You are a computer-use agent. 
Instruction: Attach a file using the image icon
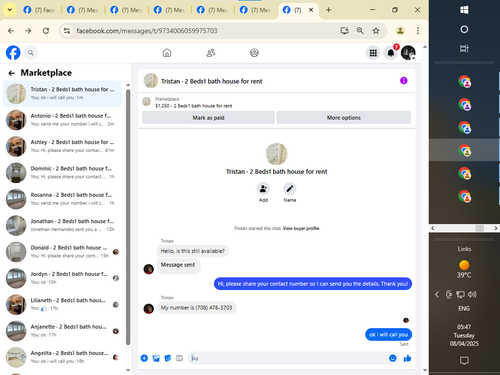pos(156,358)
